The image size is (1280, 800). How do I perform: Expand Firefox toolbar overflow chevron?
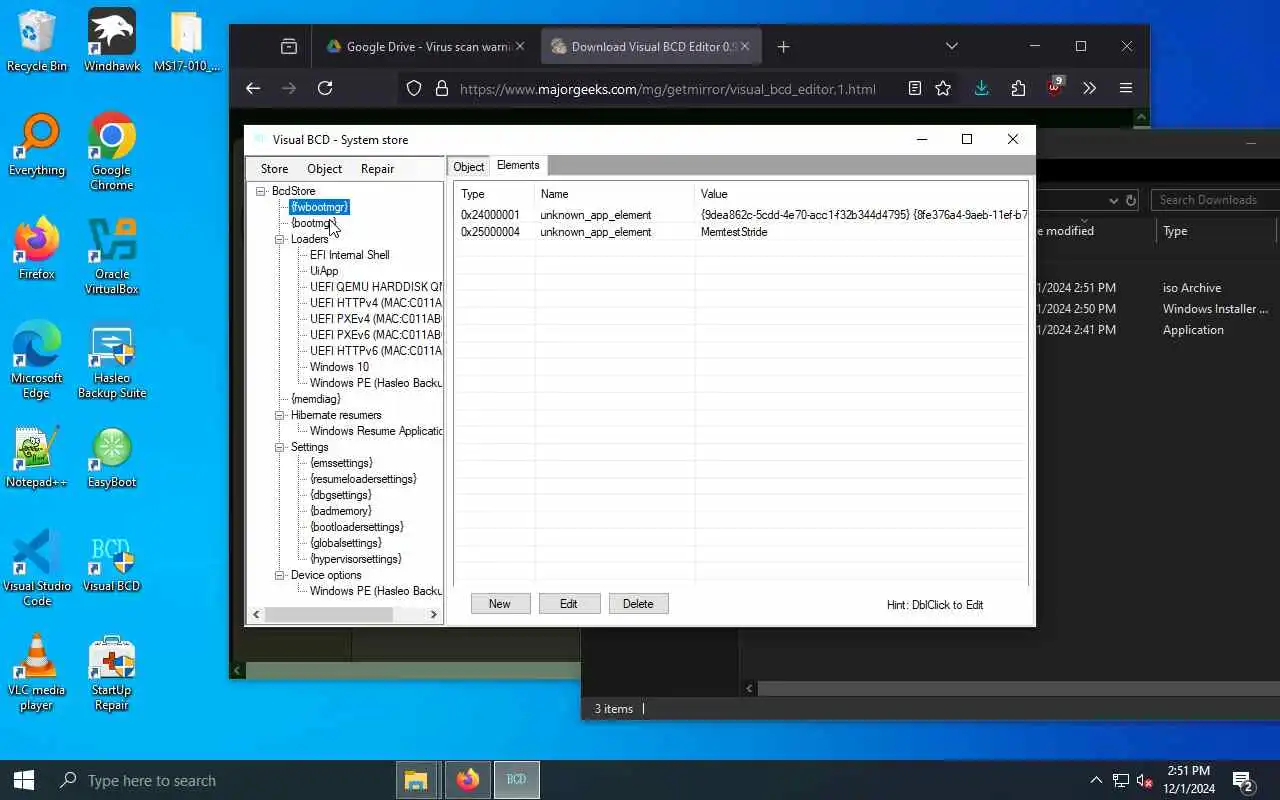pyautogui.click(x=1090, y=88)
